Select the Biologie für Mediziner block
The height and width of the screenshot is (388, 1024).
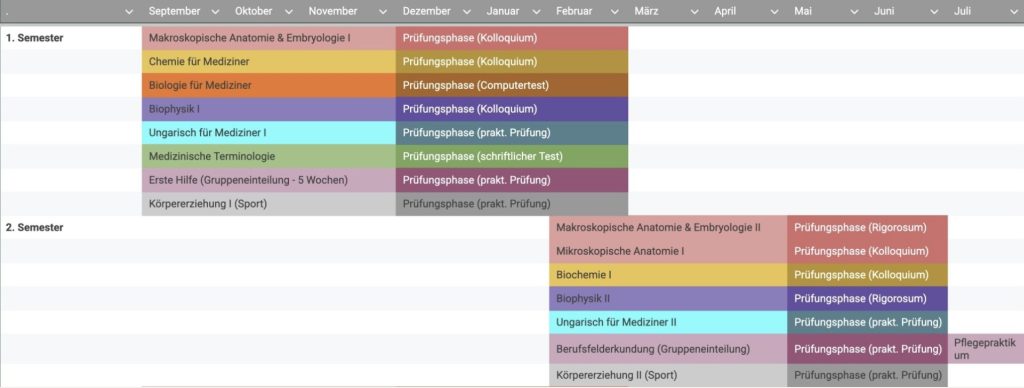point(268,85)
